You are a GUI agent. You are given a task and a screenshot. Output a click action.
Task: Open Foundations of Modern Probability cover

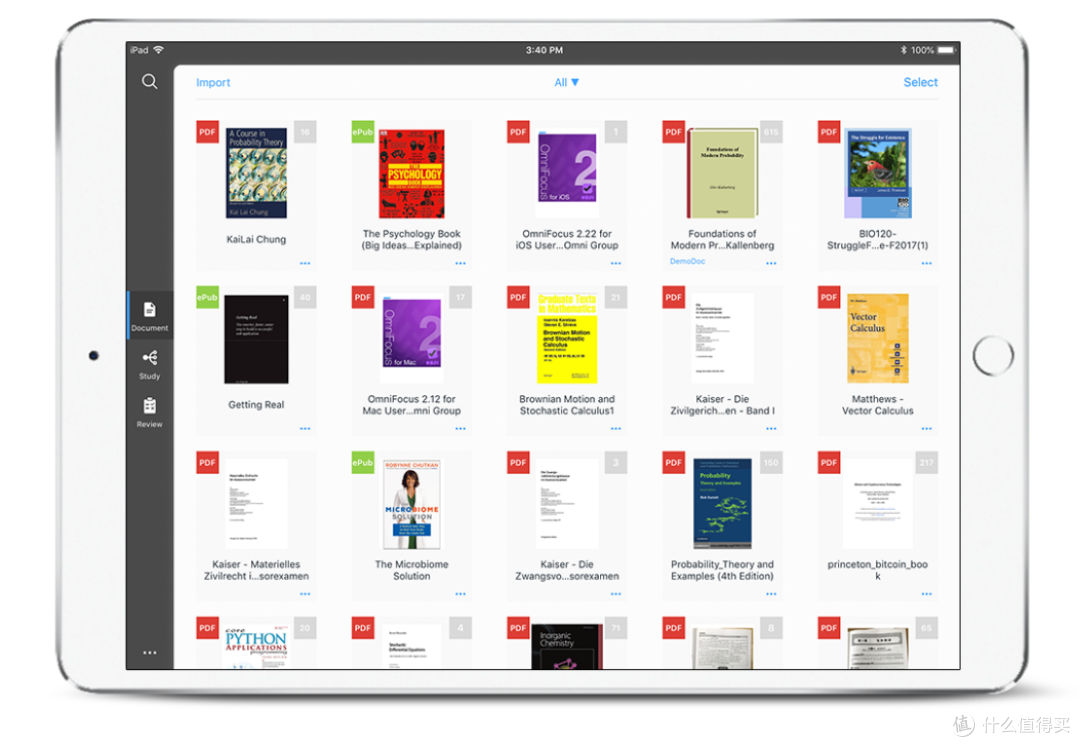(722, 173)
